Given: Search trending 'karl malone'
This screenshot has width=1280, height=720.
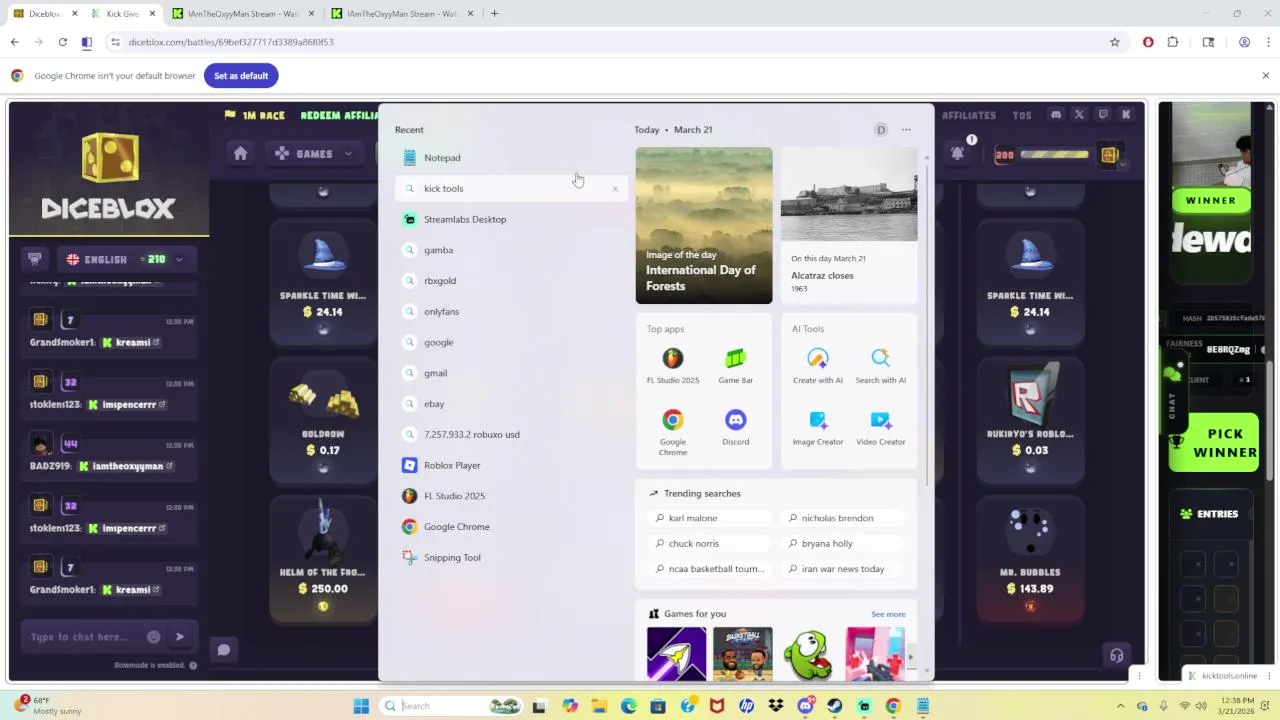Looking at the screenshot, I should click(709, 518).
